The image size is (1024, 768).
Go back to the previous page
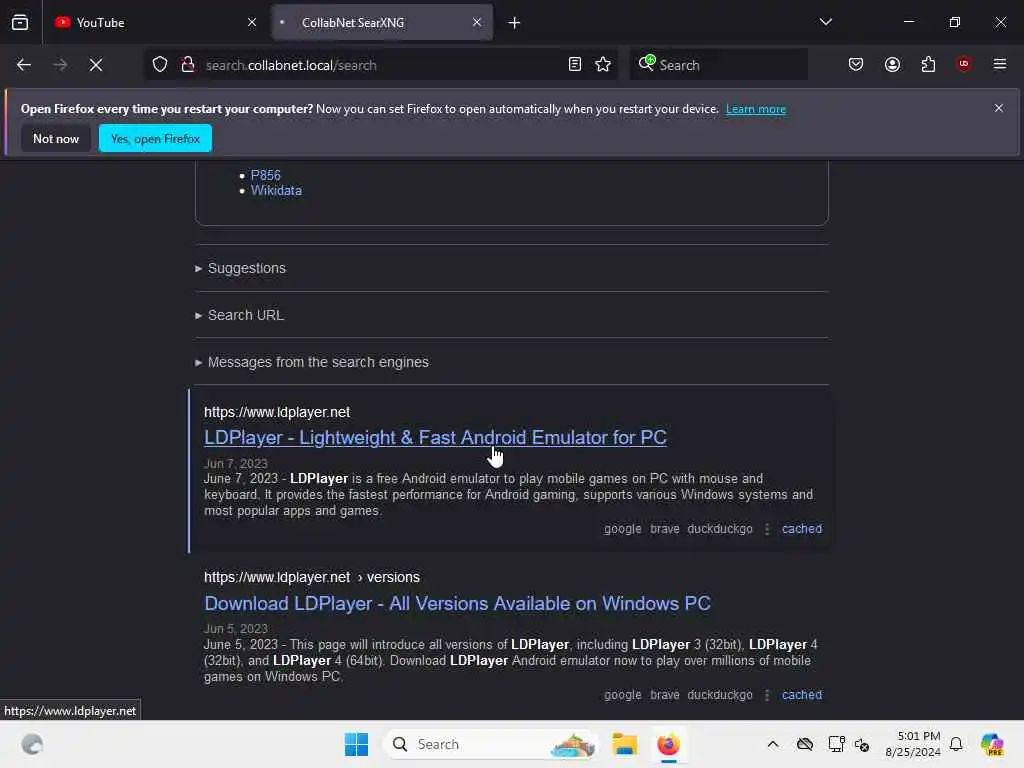click(24, 65)
